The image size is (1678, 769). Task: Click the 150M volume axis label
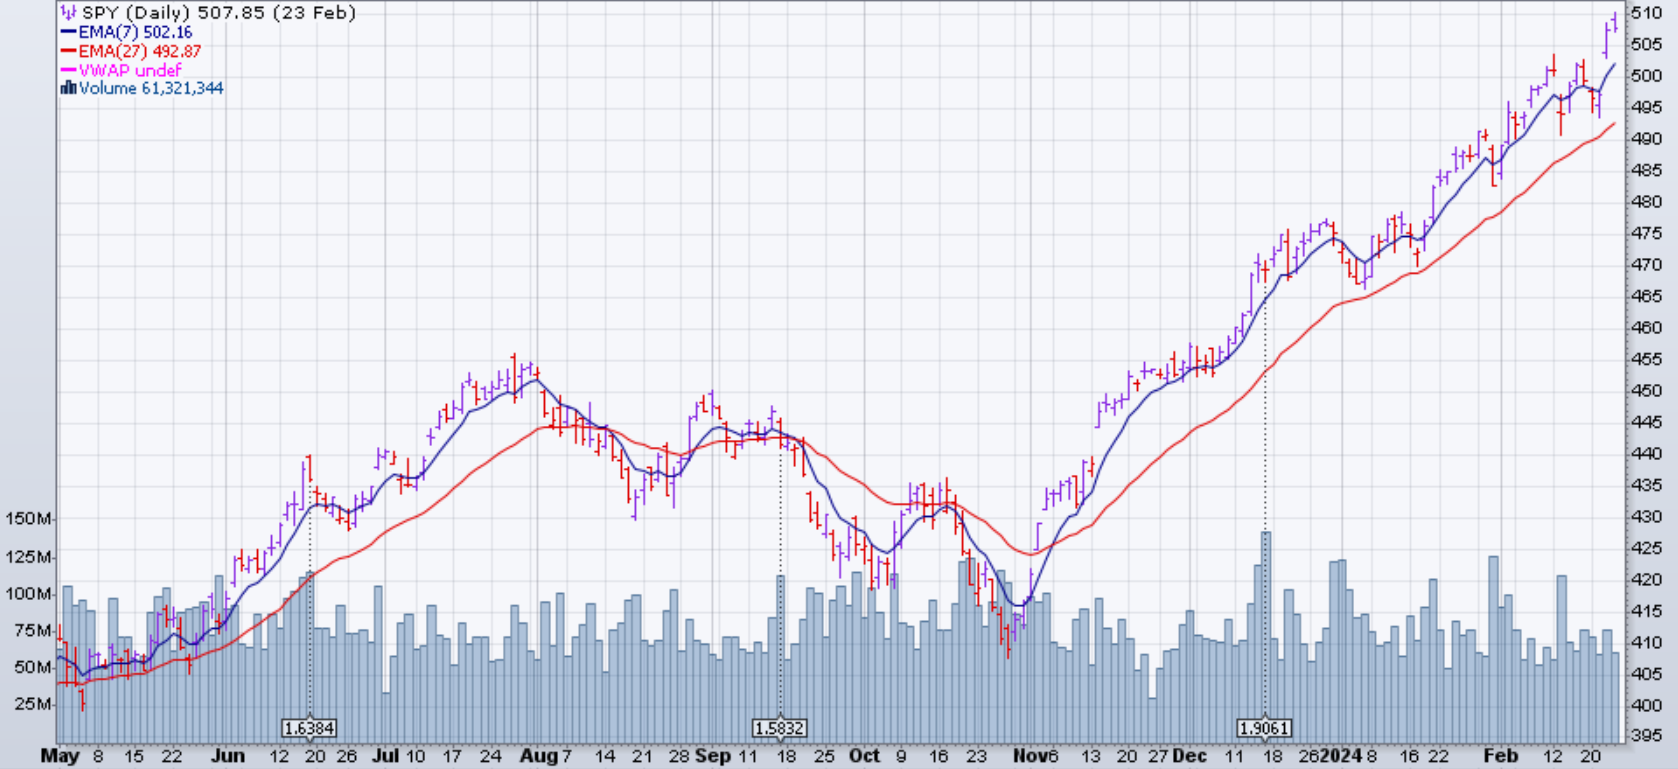pyautogui.click(x=28, y=519)
